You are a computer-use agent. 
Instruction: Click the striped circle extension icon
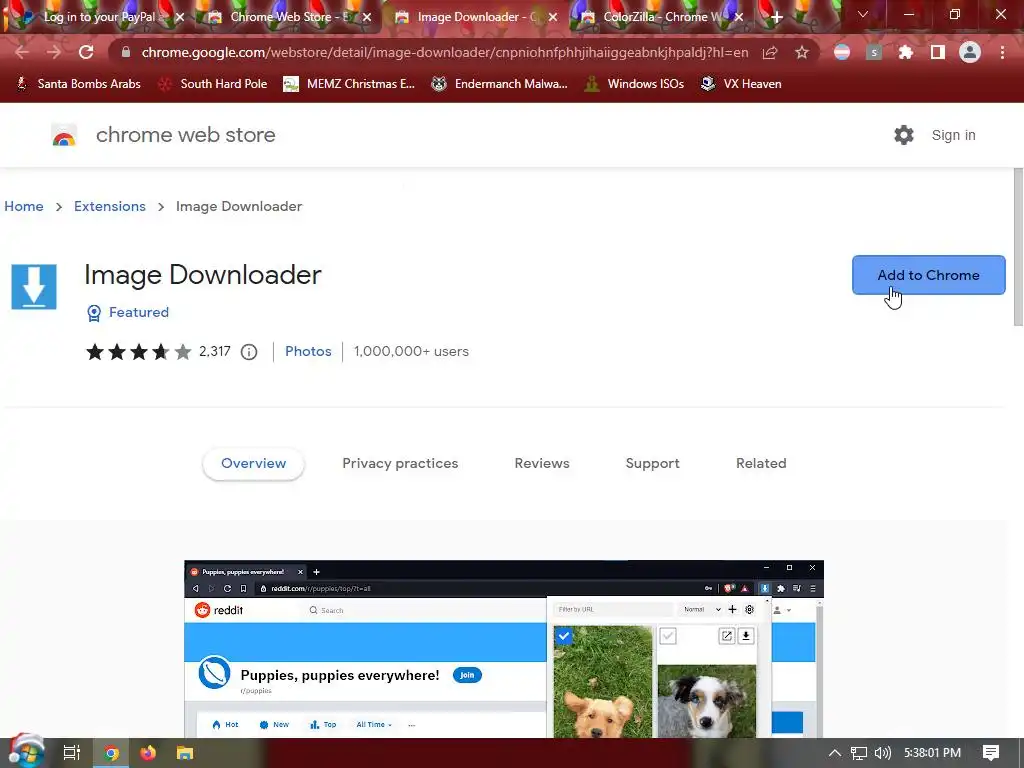point(842,52)
